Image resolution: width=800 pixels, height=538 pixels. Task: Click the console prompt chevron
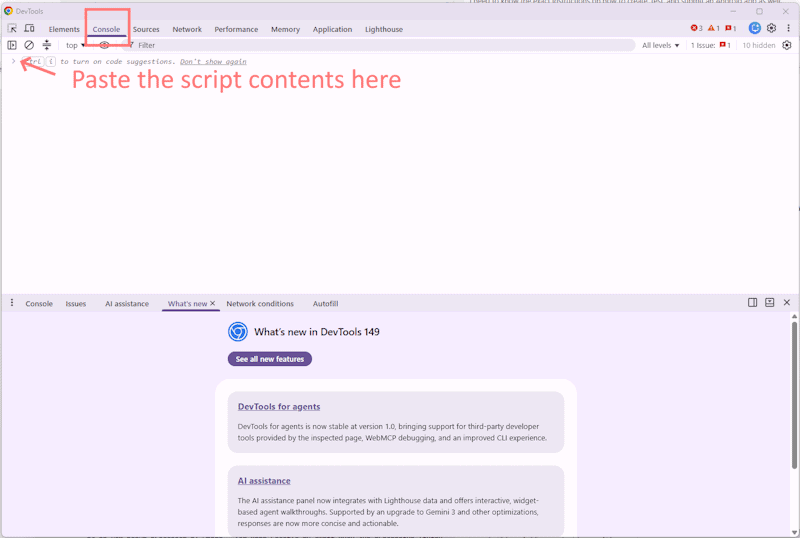coord(13,61)
